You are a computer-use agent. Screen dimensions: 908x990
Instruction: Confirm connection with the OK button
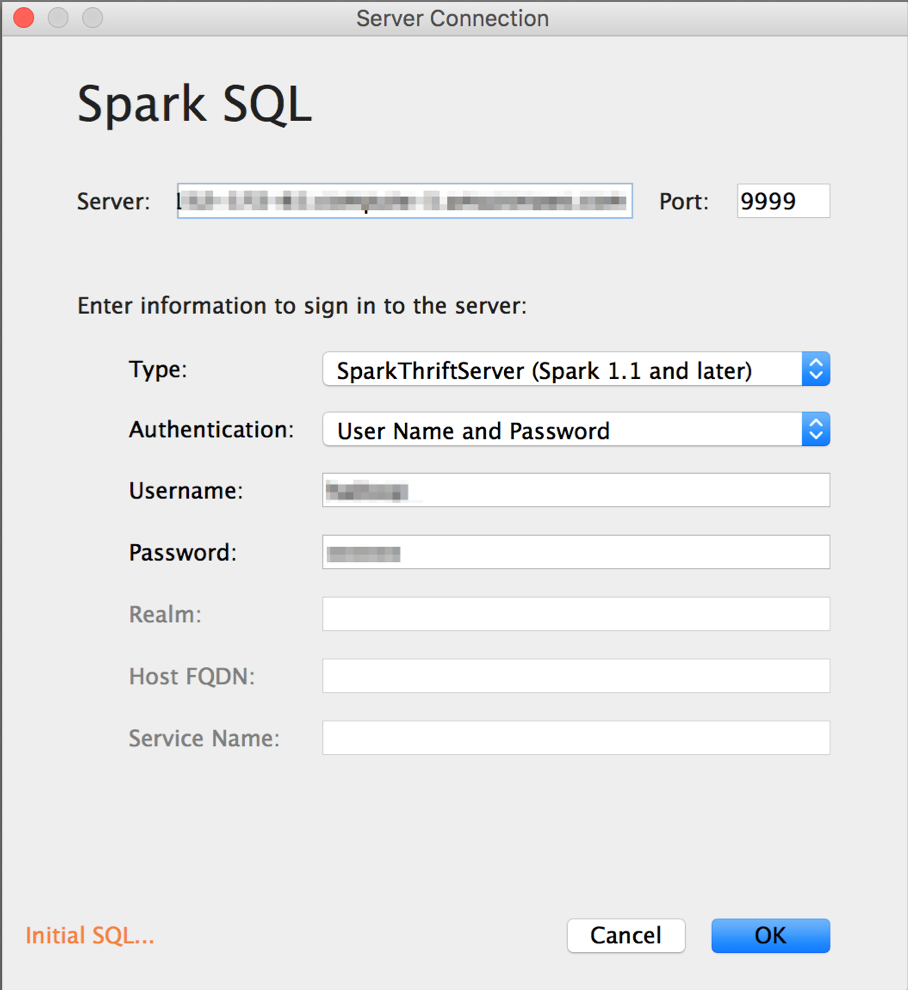770,936
